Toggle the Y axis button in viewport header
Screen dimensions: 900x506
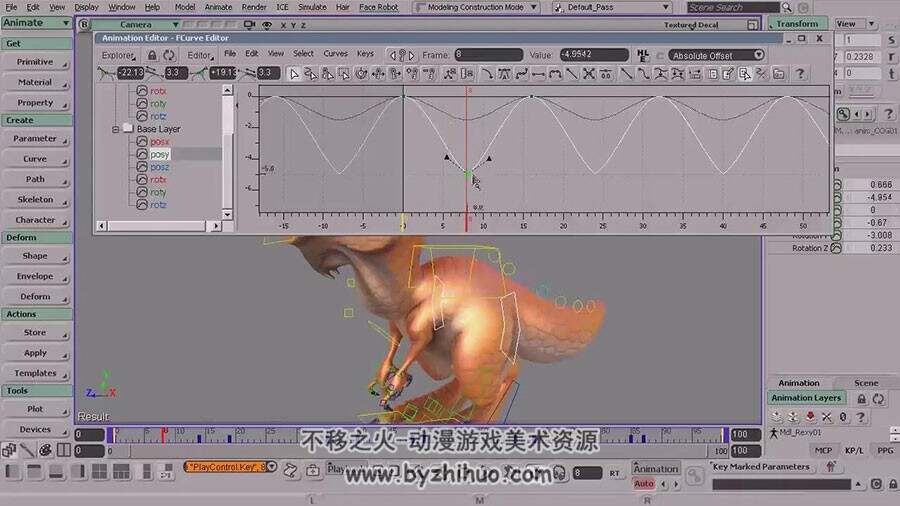(293, 25)
